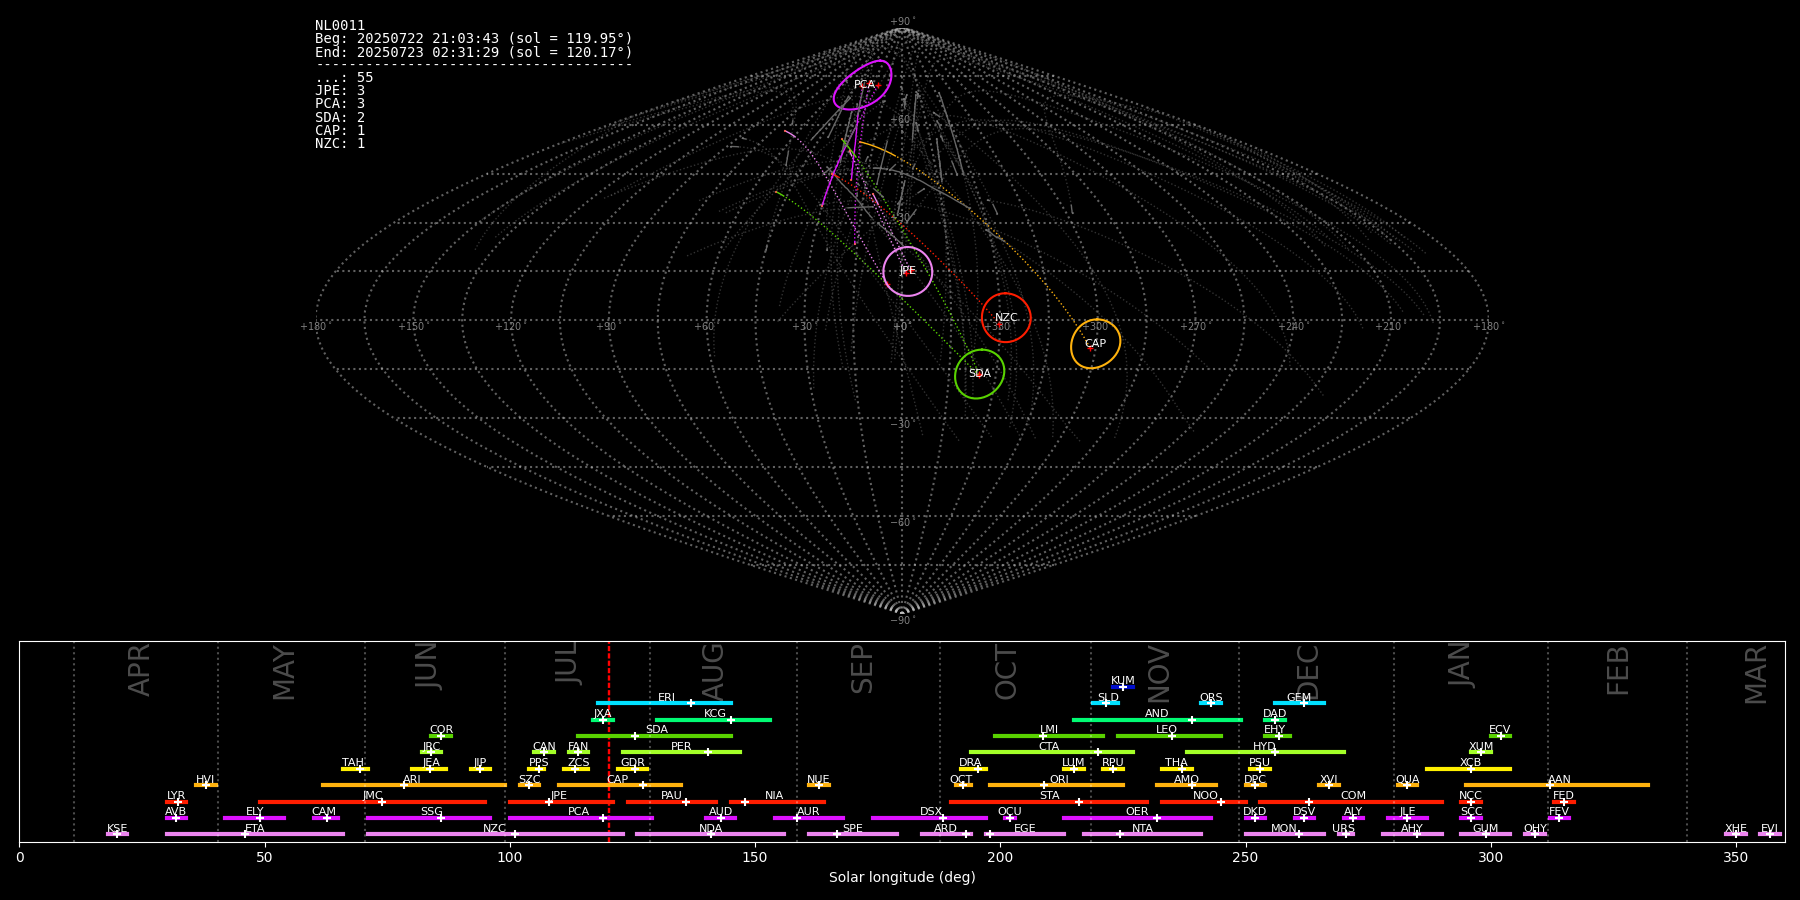
Task: Click the NUE shower marker in September
Action: coord(818,785)
